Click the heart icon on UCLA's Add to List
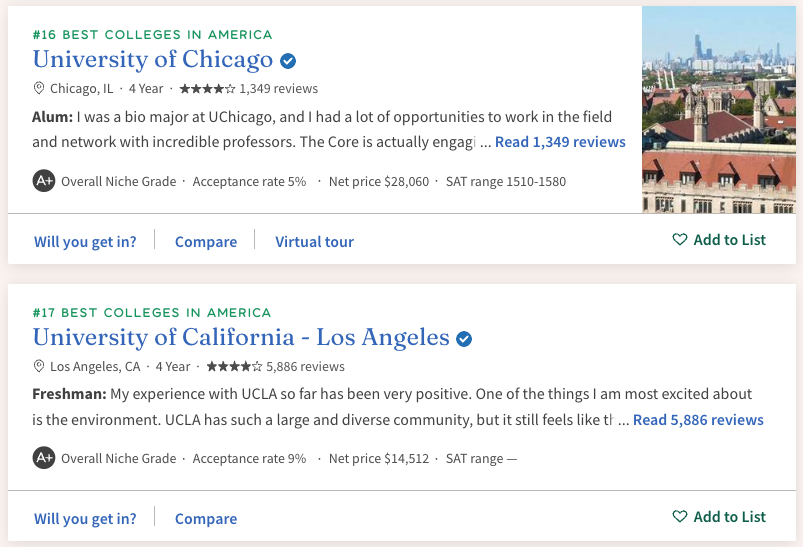 680,516
